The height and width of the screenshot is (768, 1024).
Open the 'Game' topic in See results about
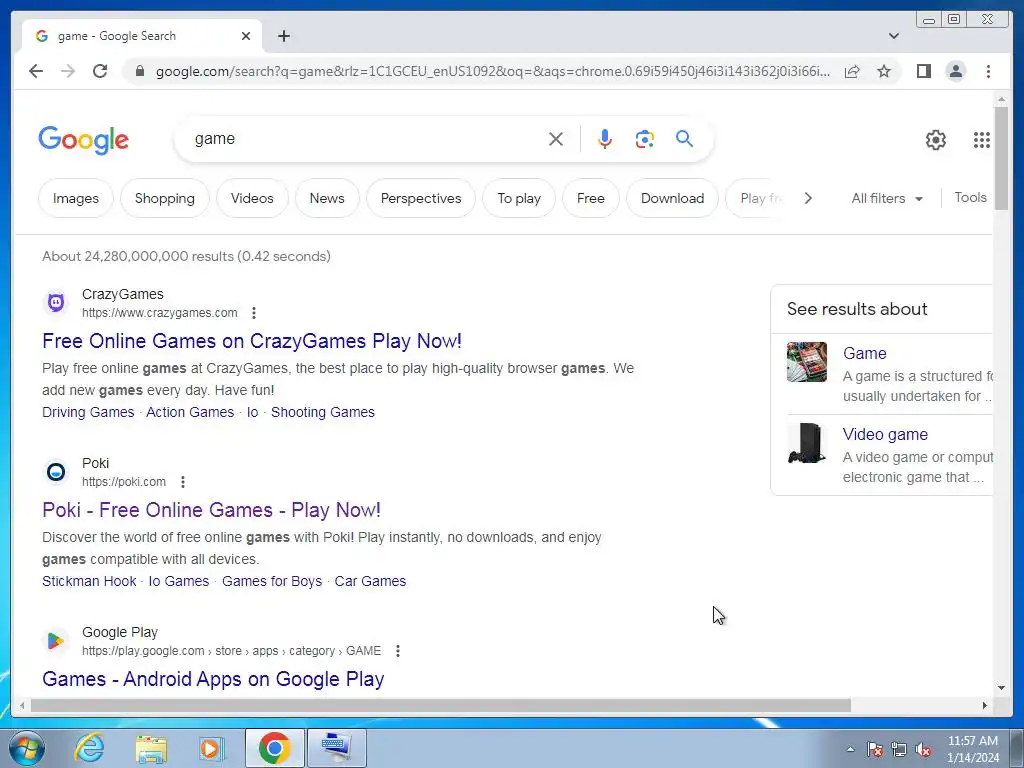point(865,353)
